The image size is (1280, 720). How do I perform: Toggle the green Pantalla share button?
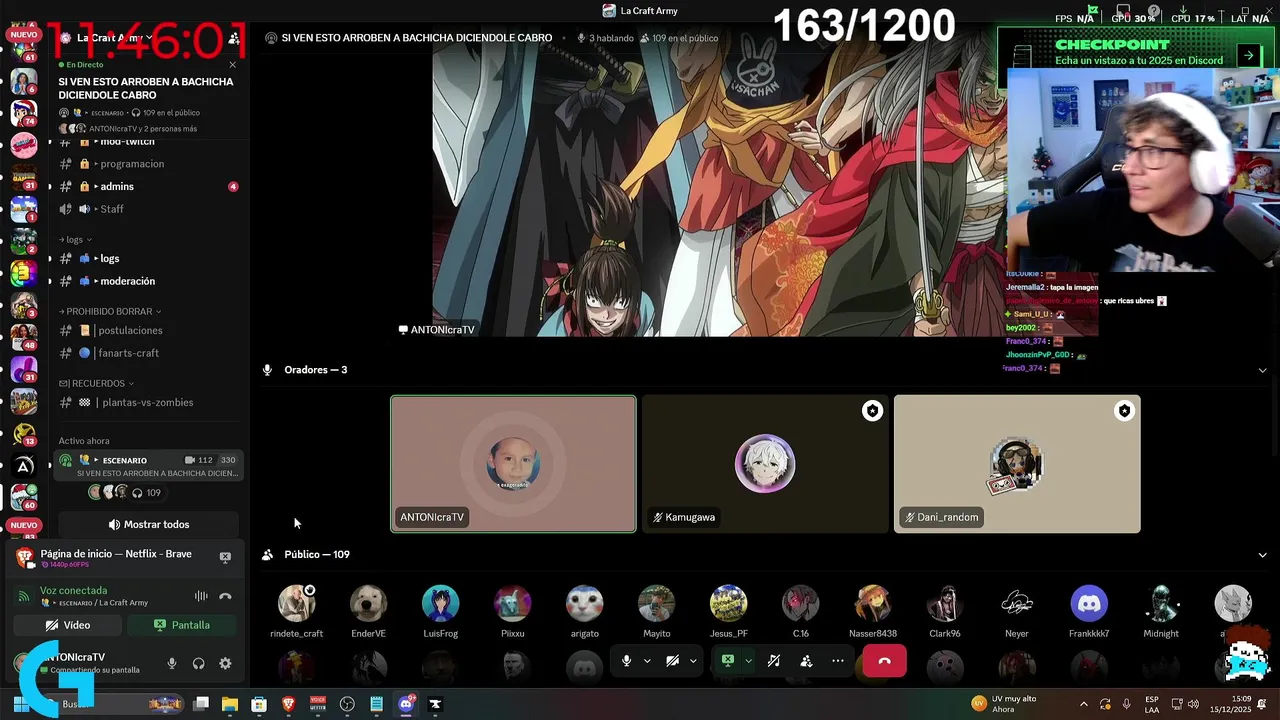point(181,625)
